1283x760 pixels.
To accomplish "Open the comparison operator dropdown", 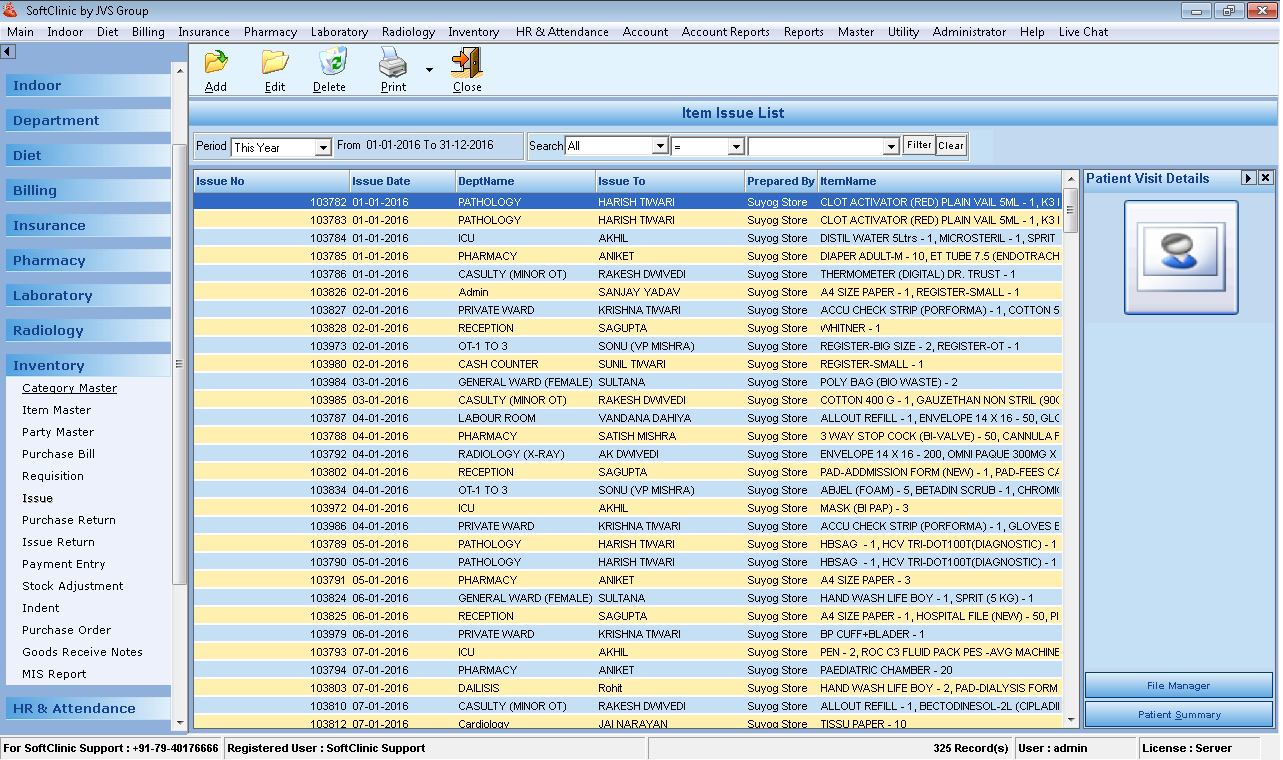I will coord(736,146).
